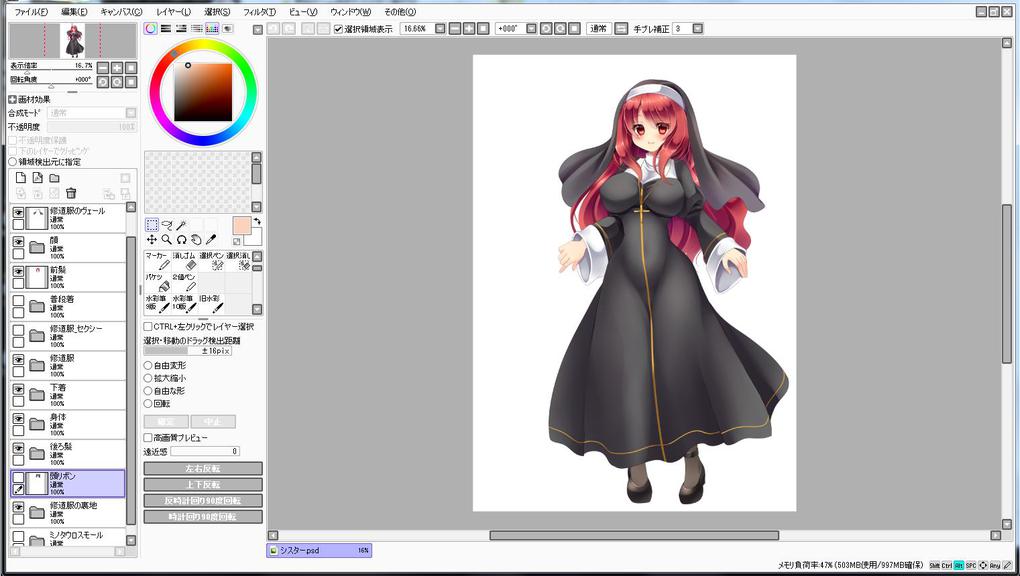Toggle 選択領域表示 checkbox in toolbar
The width and height of the screenshot is (1020, 576).
click(338, 29)
